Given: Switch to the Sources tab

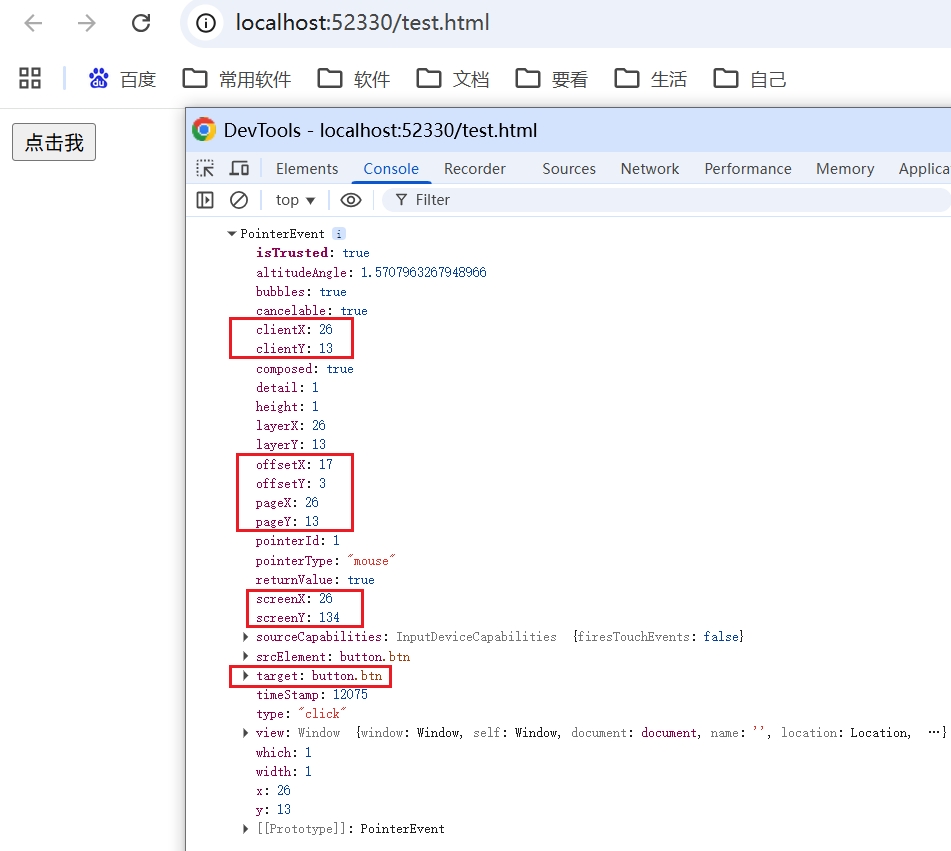Looking at the screenshot, I should pos(569,169).
